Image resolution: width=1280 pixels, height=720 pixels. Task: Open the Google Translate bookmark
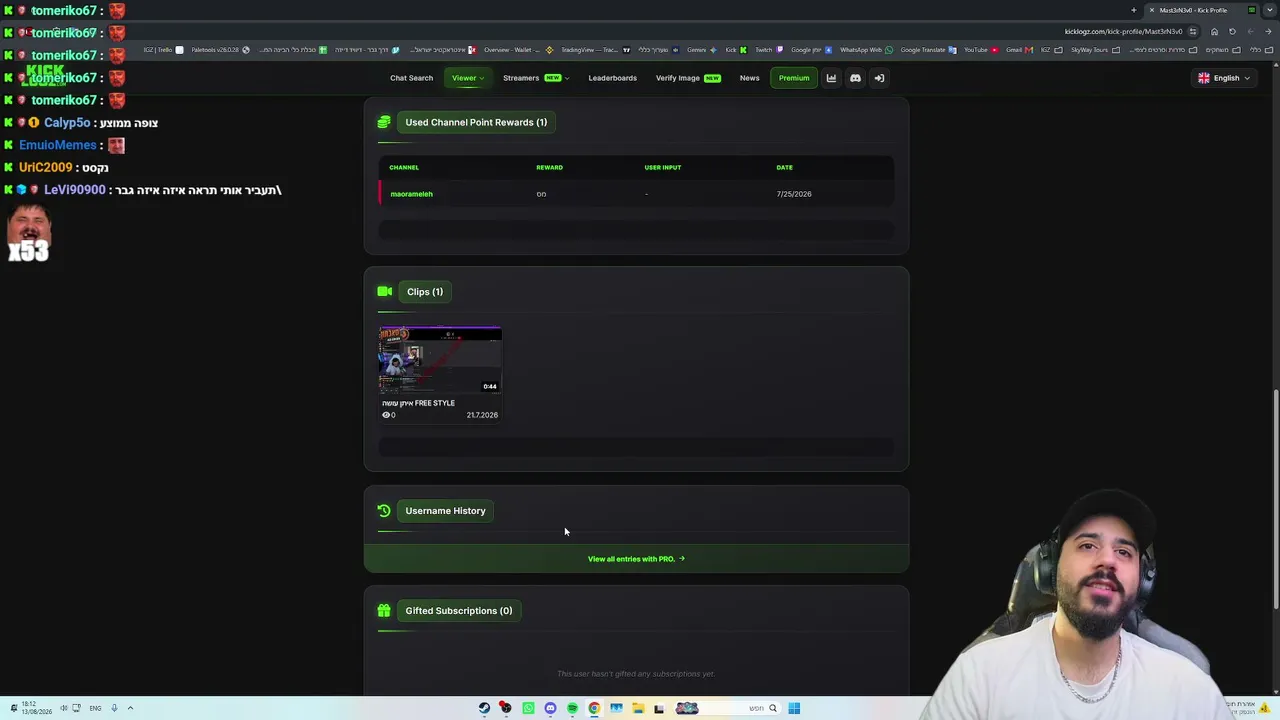click(928, 50)
